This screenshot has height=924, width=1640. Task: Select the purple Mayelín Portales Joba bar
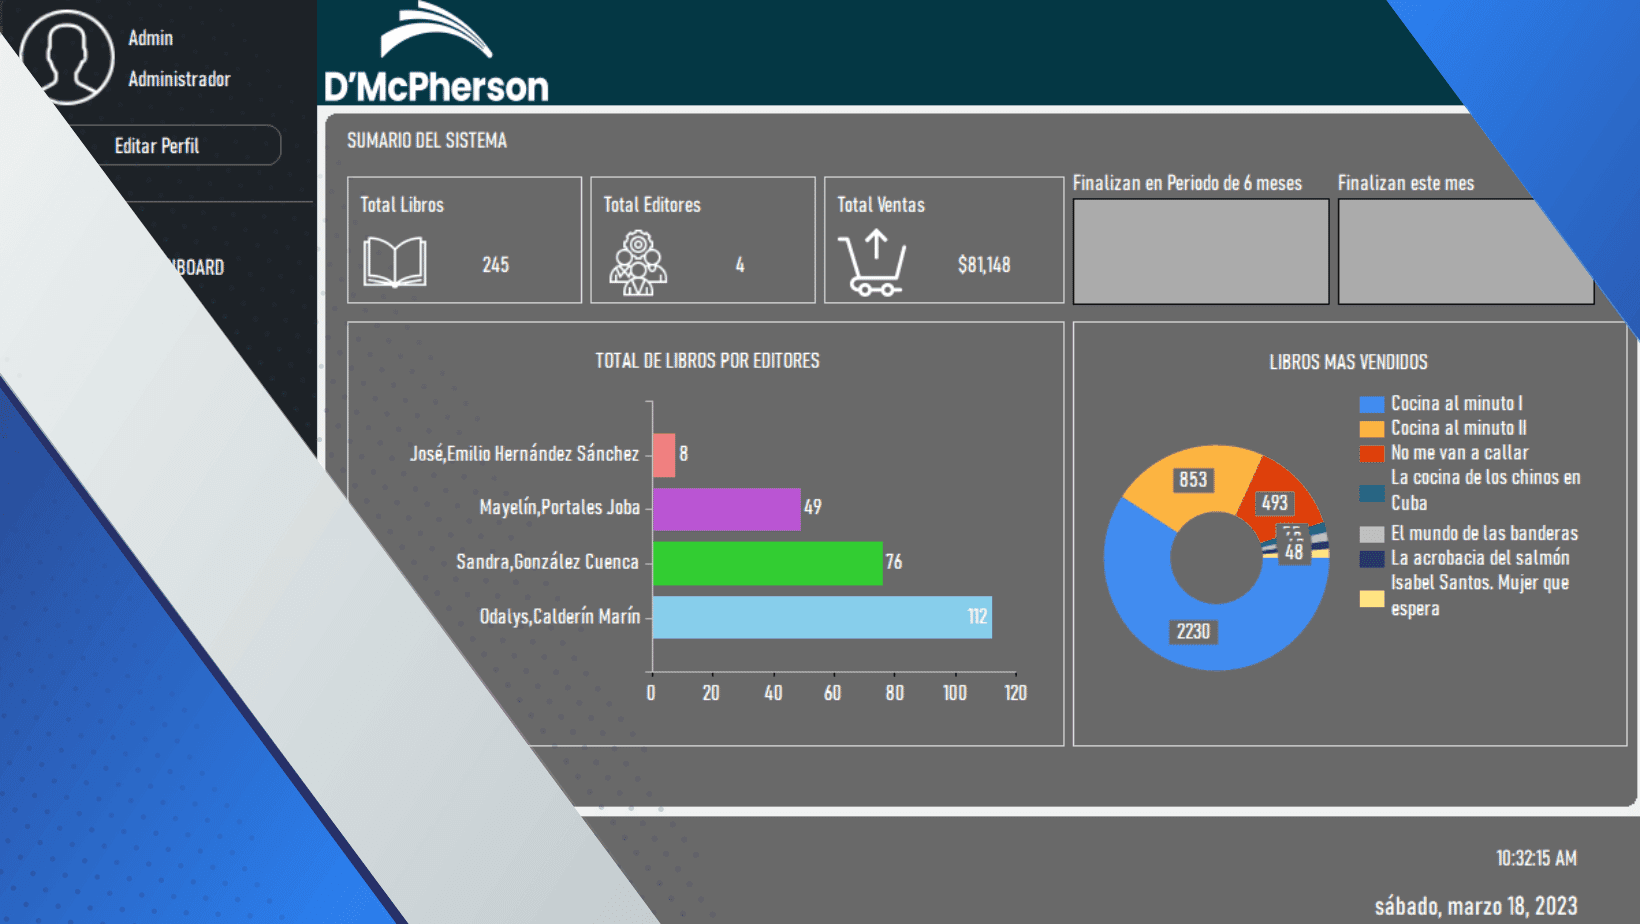click(x=727, y=509)
